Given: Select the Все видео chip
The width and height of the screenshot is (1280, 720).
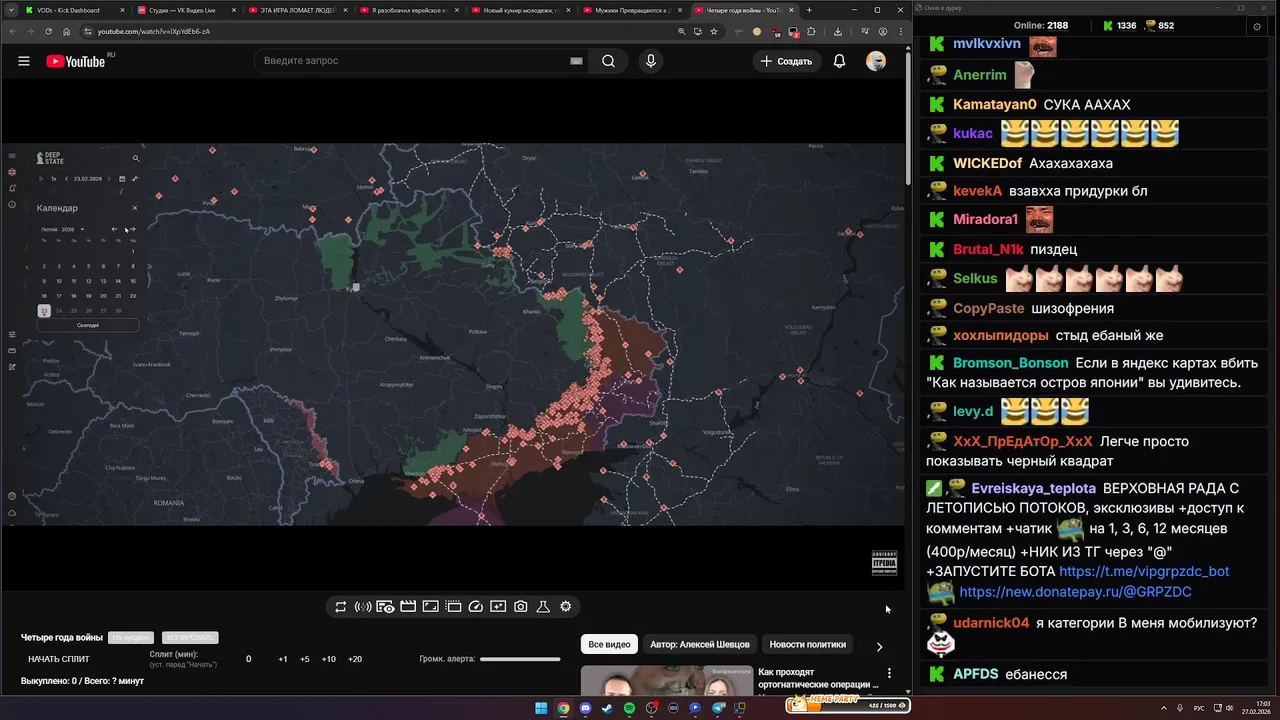Looking at the screenshot, I should pos(609,645).
